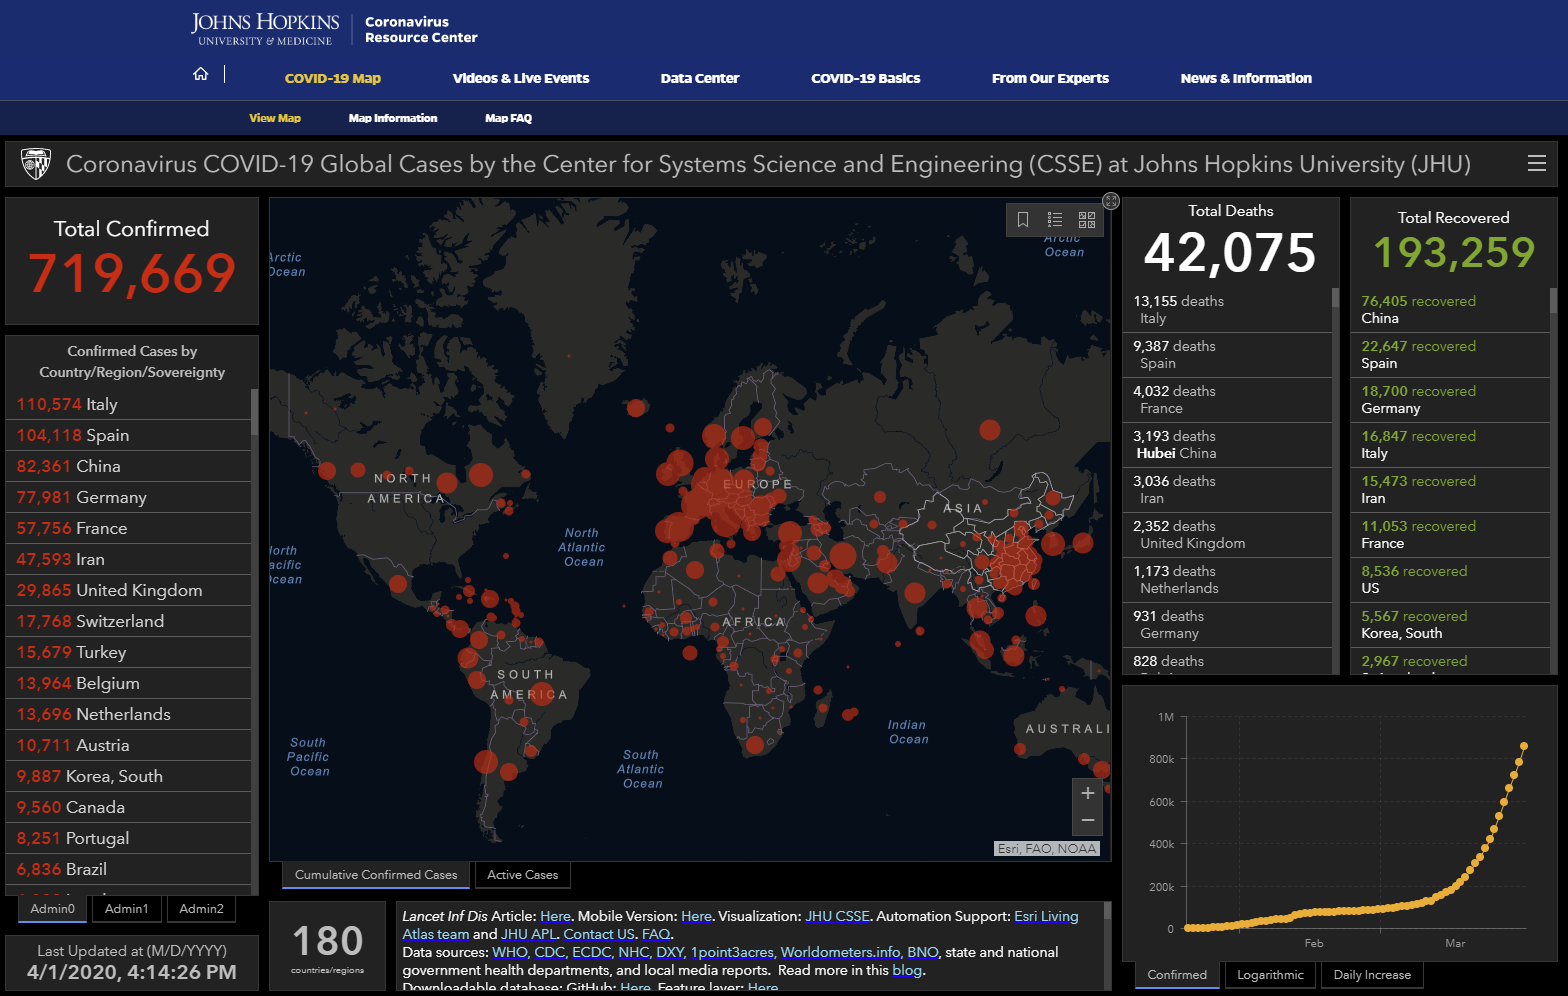
Task: Select Iran with 47,593 confirmed cases
Action: click(128, 559)
